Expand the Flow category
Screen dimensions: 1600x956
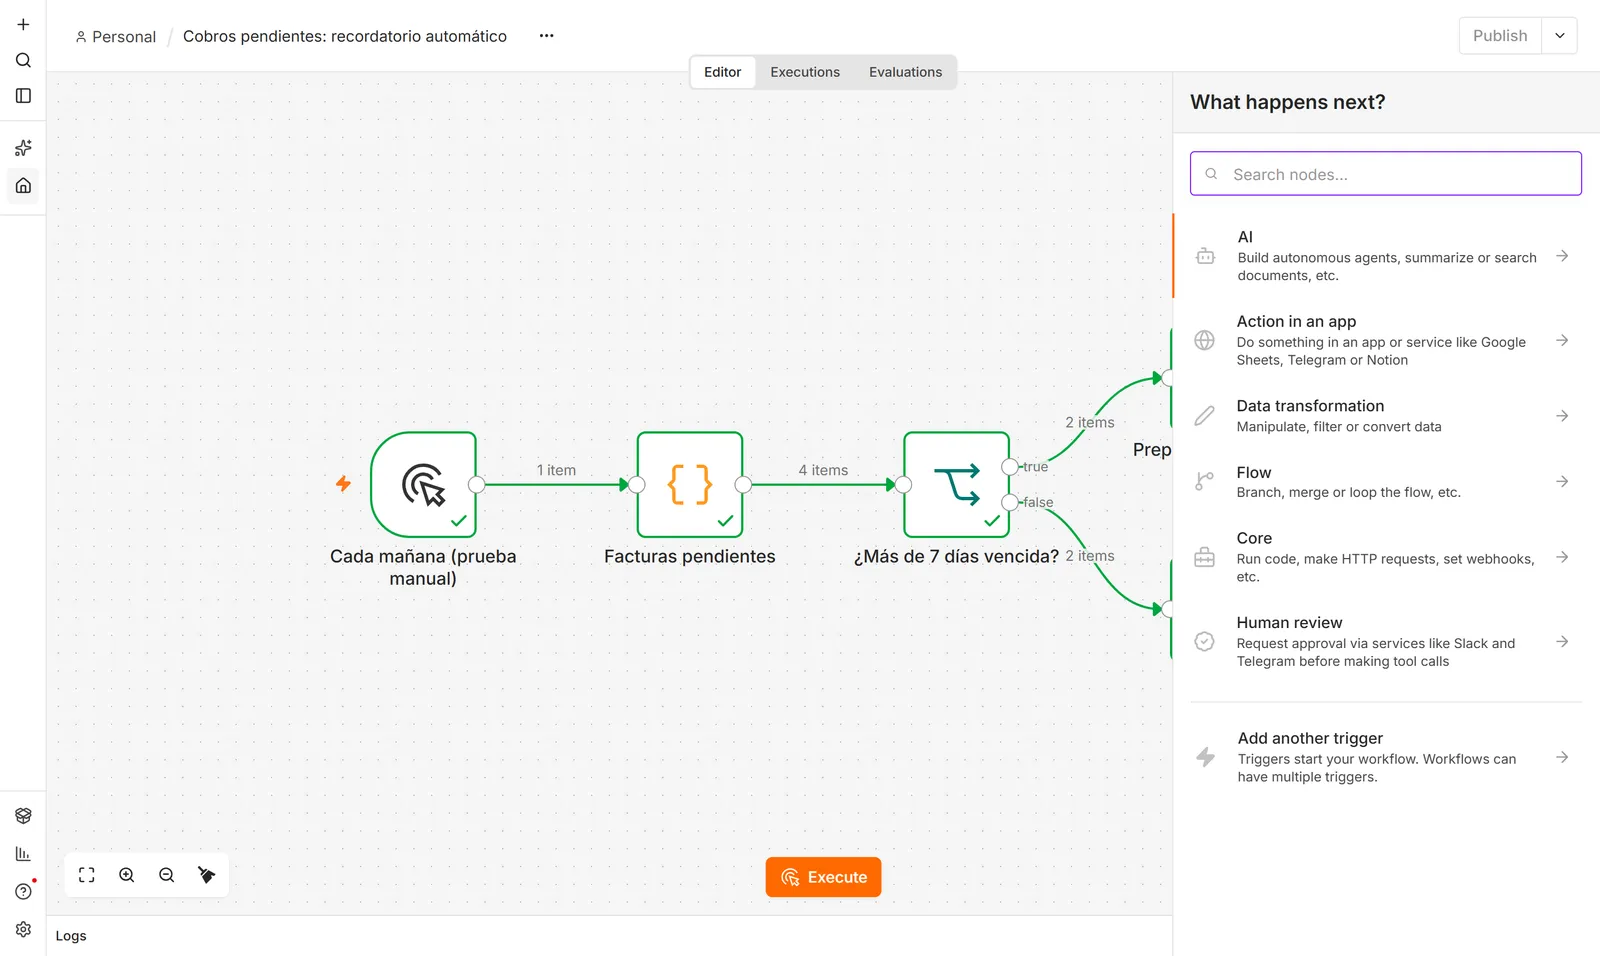1385,482
